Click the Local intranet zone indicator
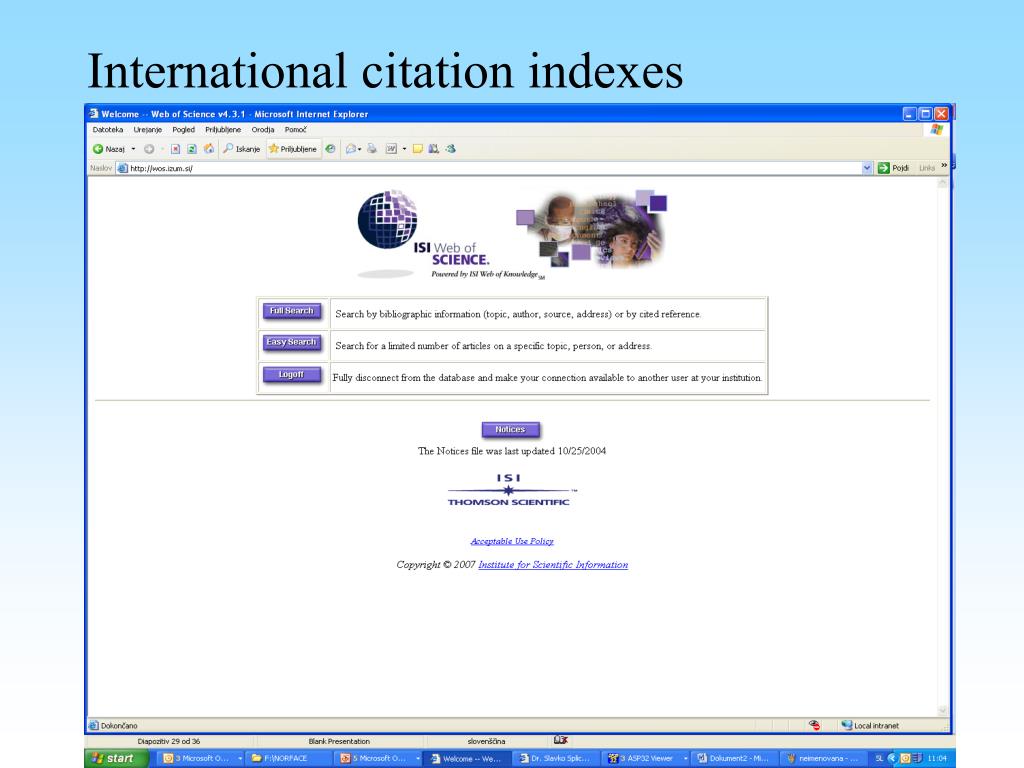The image size is (1024, 768). 871,726
